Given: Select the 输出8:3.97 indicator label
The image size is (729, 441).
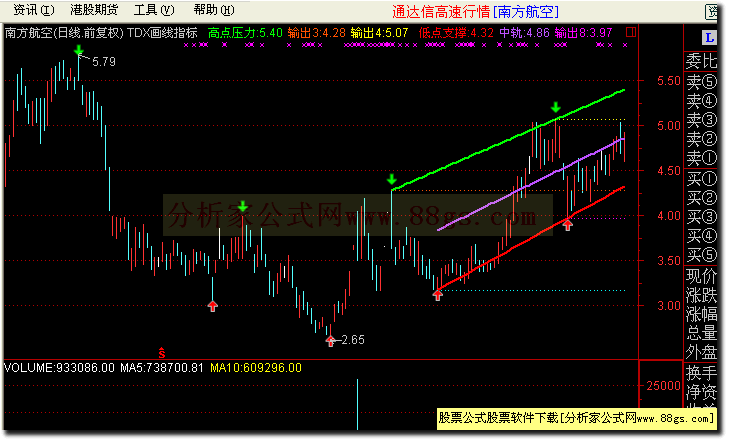Looking at the screenshot, I should pos(583,33).
